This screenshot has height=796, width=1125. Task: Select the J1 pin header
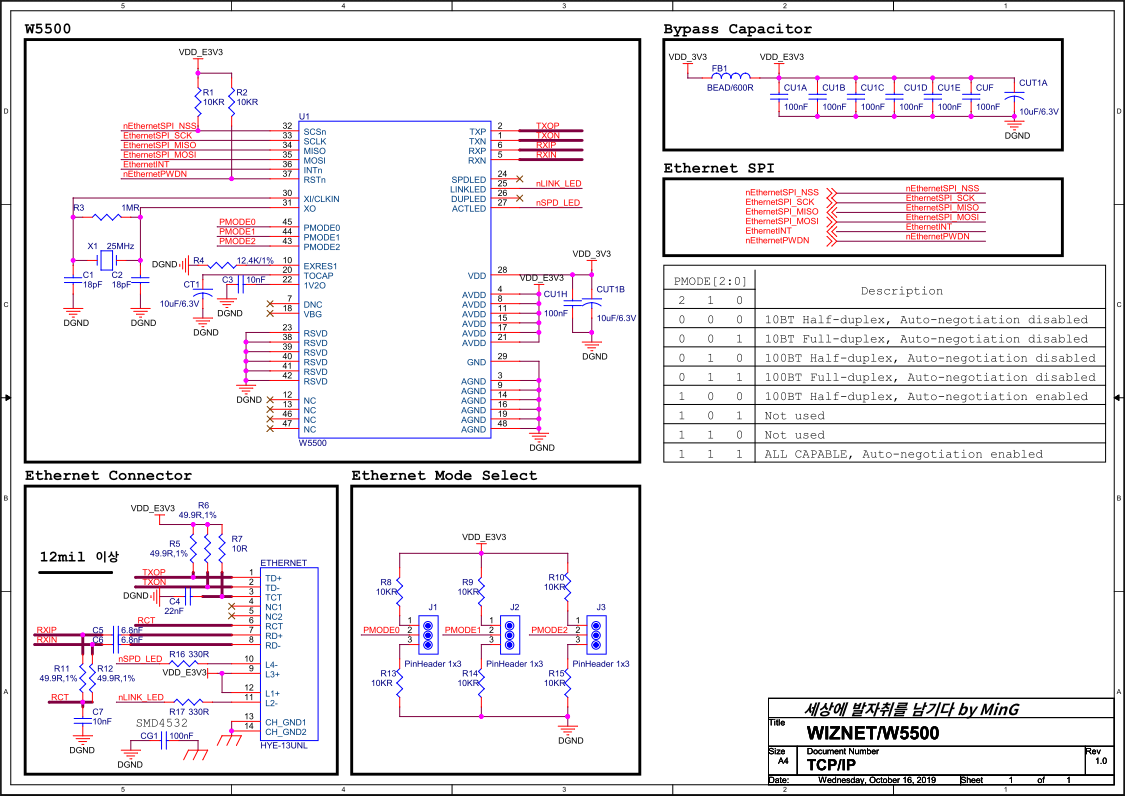pos(428,635)
